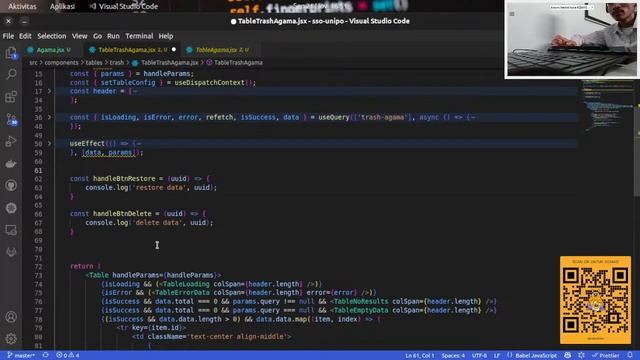Click Visual Studio Code in top bar
The width and height of the screenshot is (640, 360).
[124, 6]
